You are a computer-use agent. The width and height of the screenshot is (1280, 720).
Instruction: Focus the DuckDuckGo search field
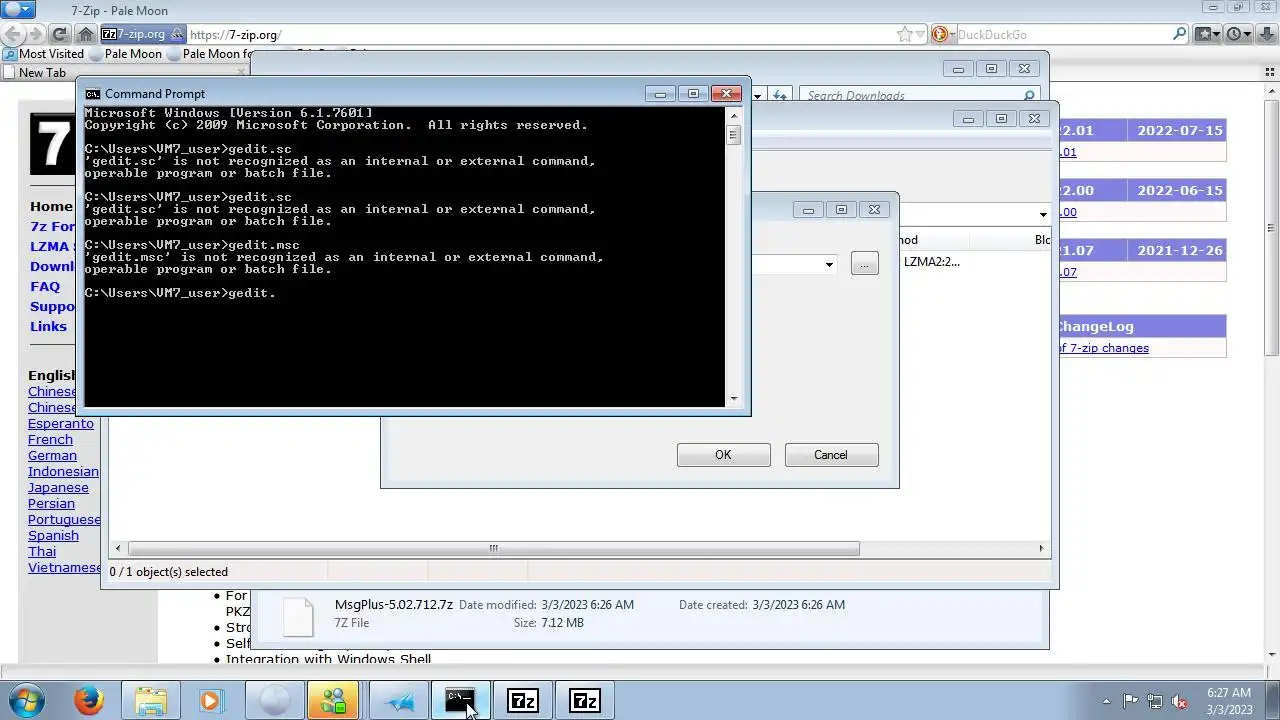point(1061,34)
